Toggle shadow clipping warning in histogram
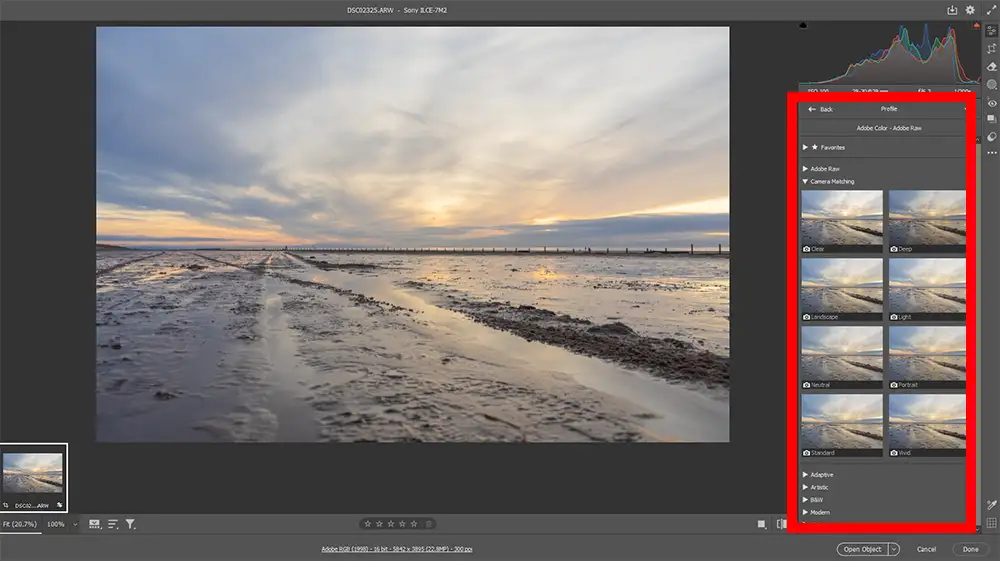The width and height of the screenshot is (1000, 561). point(803,25)
